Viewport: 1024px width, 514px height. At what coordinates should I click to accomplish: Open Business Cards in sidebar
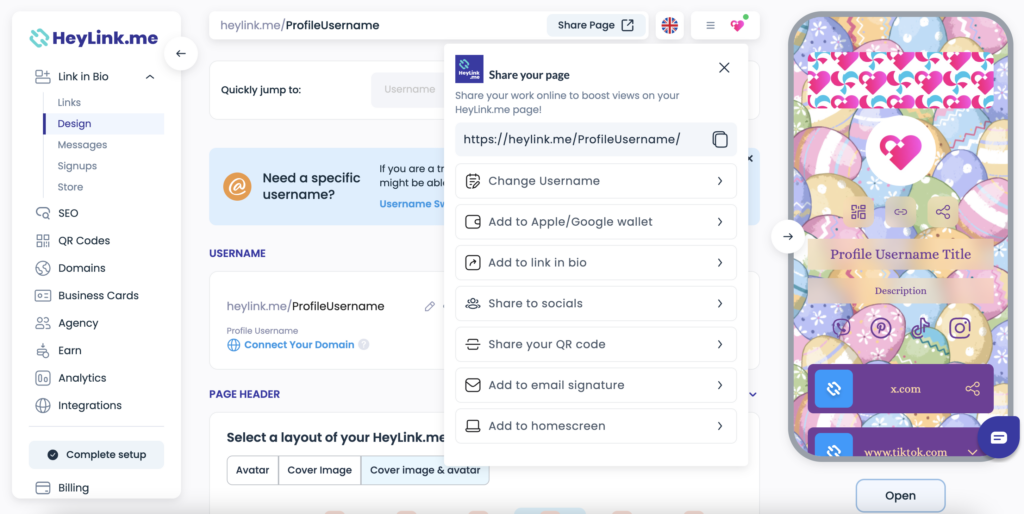pos(86,295)
